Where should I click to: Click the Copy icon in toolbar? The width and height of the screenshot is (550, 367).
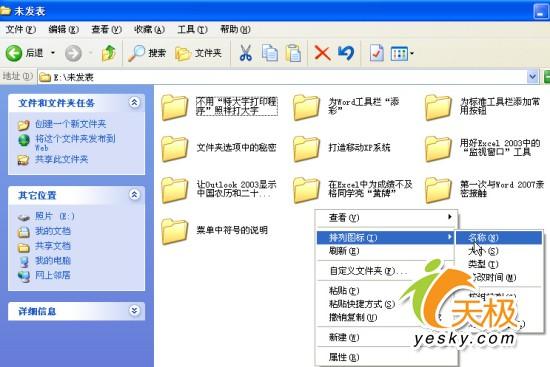pyautogui.click(x=270, y=53)
